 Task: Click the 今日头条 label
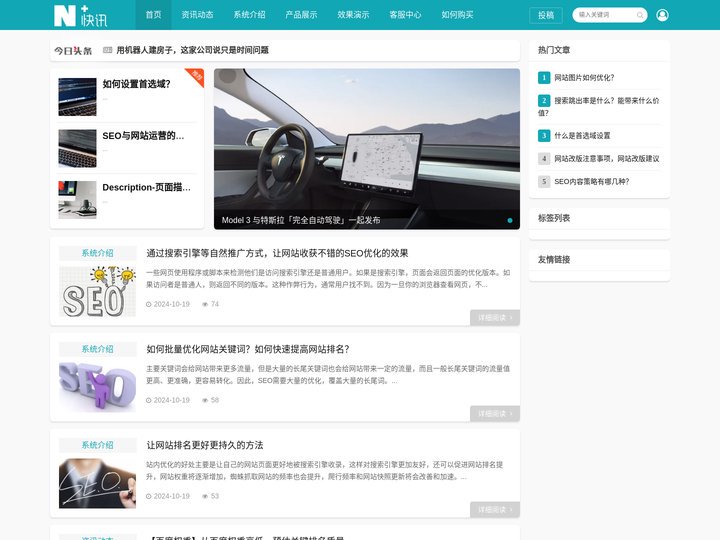73,51
